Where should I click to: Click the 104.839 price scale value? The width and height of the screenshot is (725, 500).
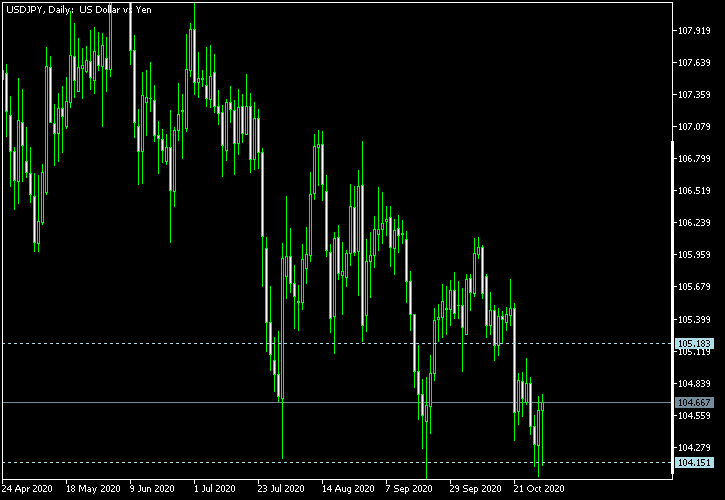(x=694, y=383)
